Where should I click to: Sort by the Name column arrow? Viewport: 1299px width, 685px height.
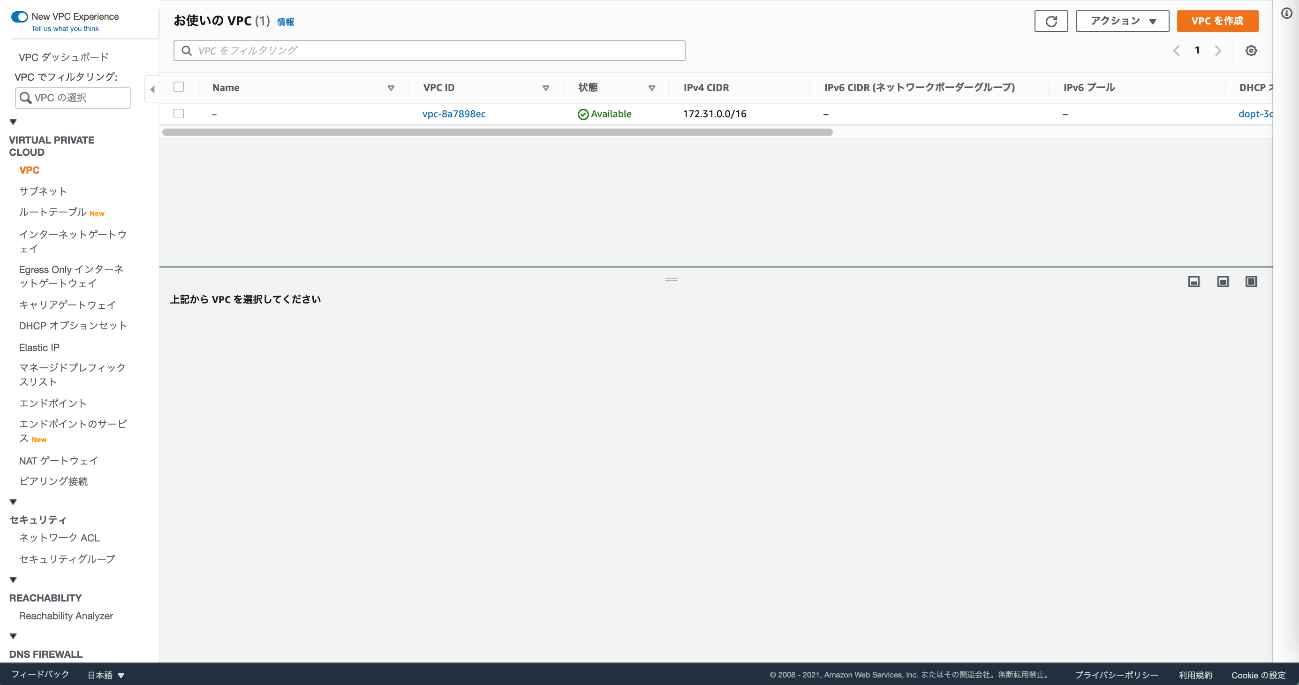391,88
